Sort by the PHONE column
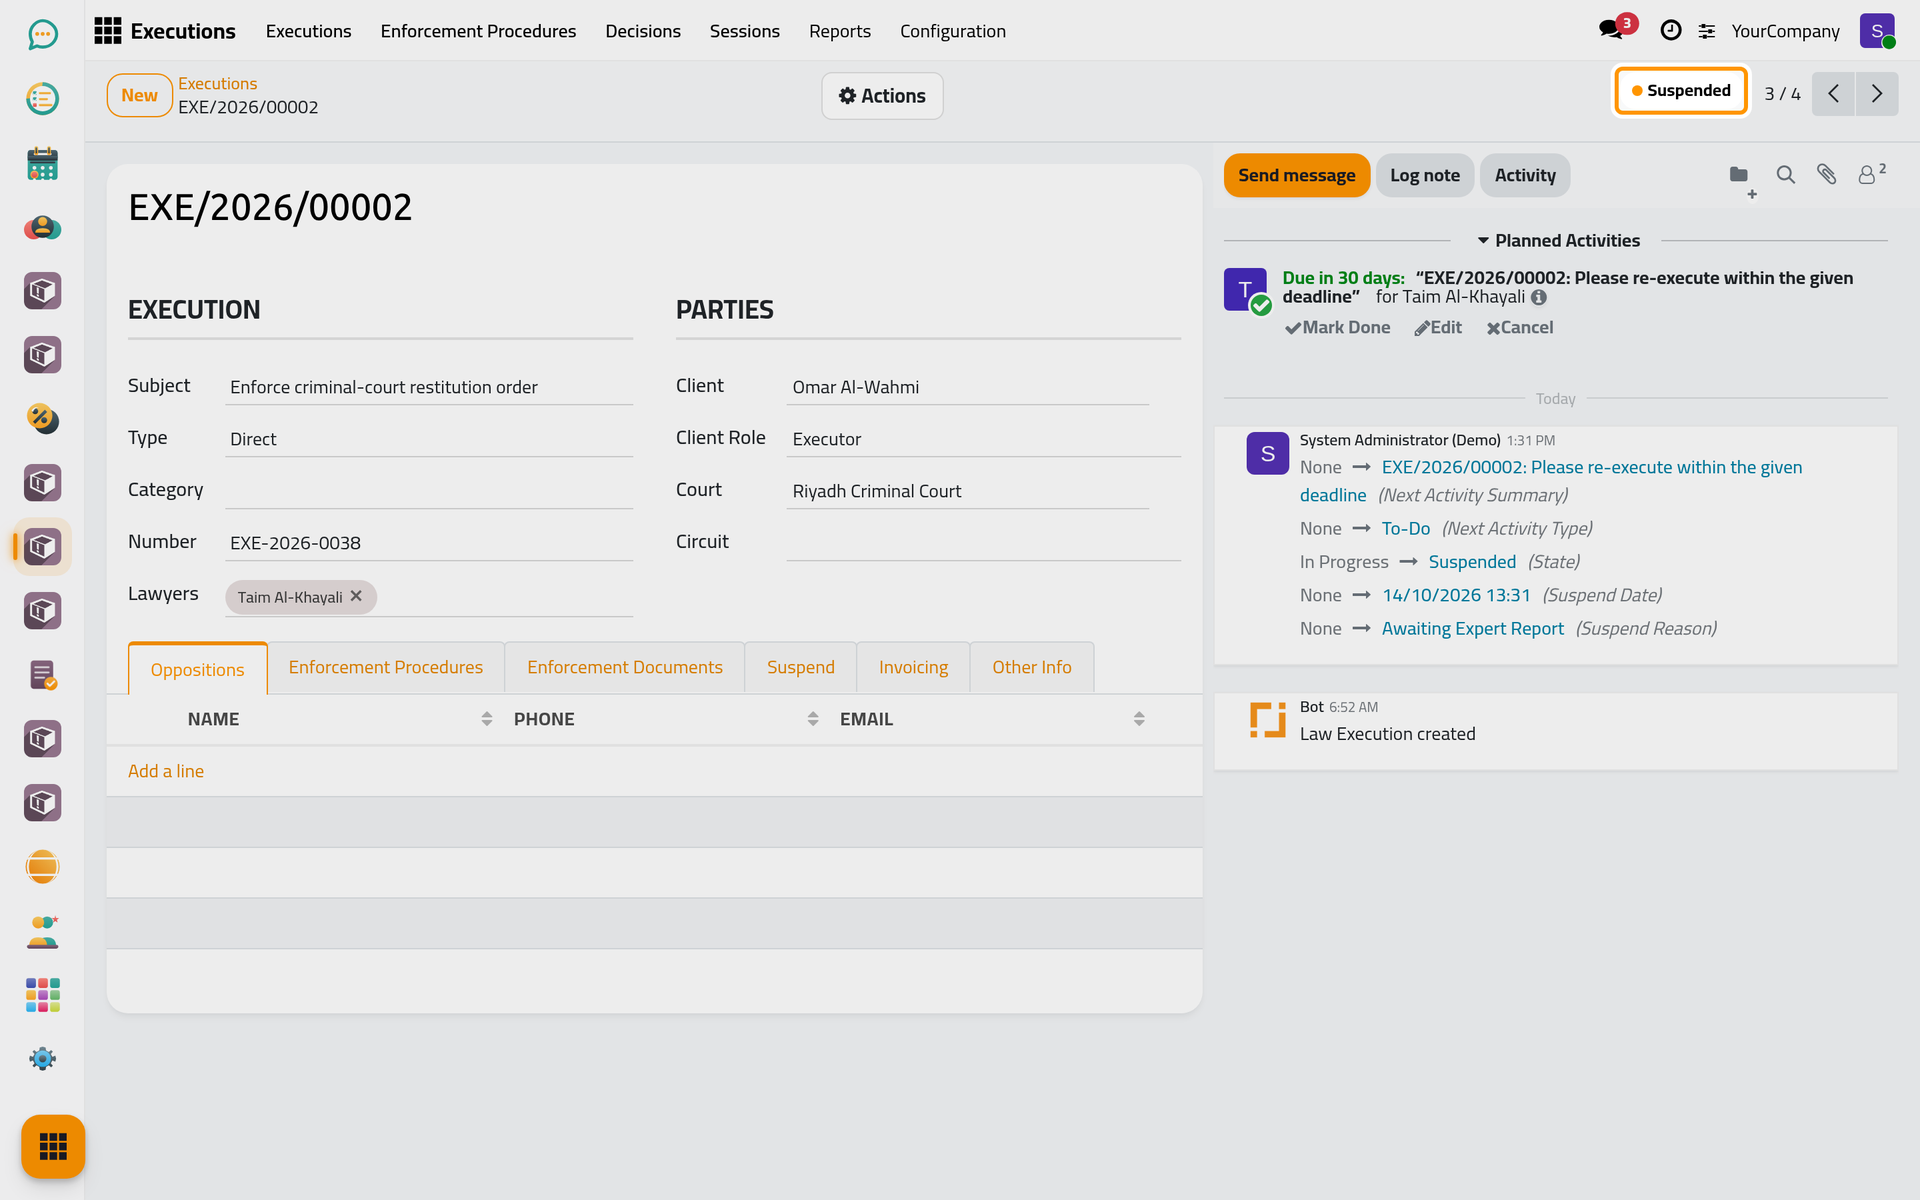This screenshot has width=1920, height=1200. click(665, 719)
